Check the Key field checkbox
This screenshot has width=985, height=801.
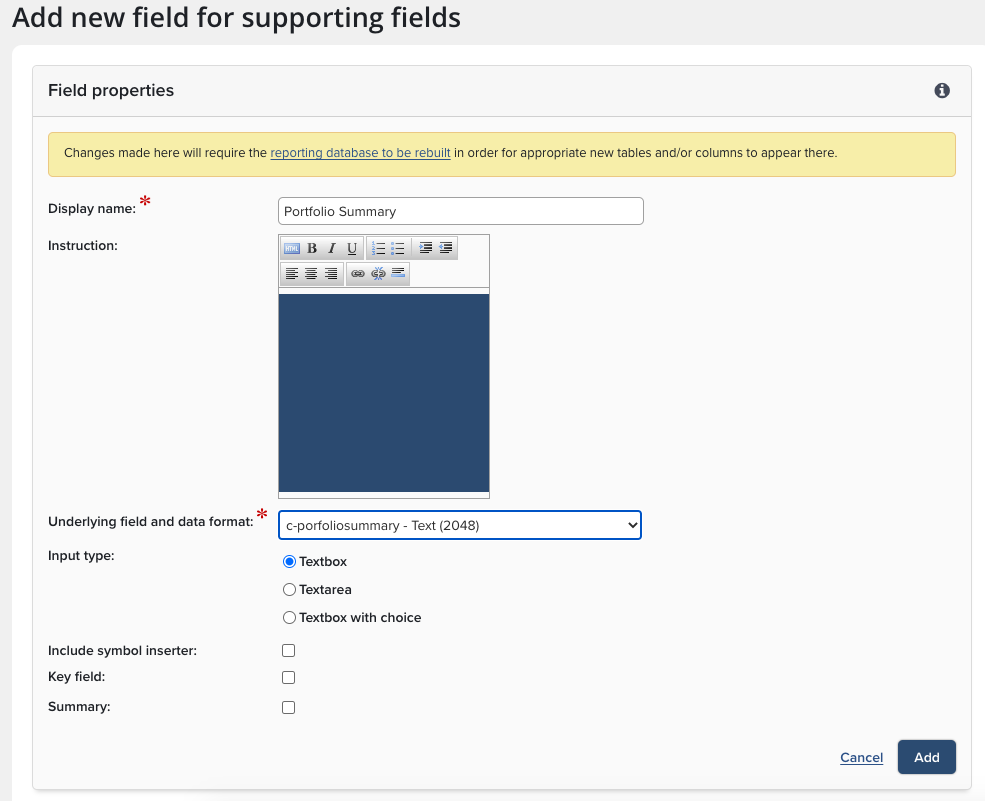[289, 677]
